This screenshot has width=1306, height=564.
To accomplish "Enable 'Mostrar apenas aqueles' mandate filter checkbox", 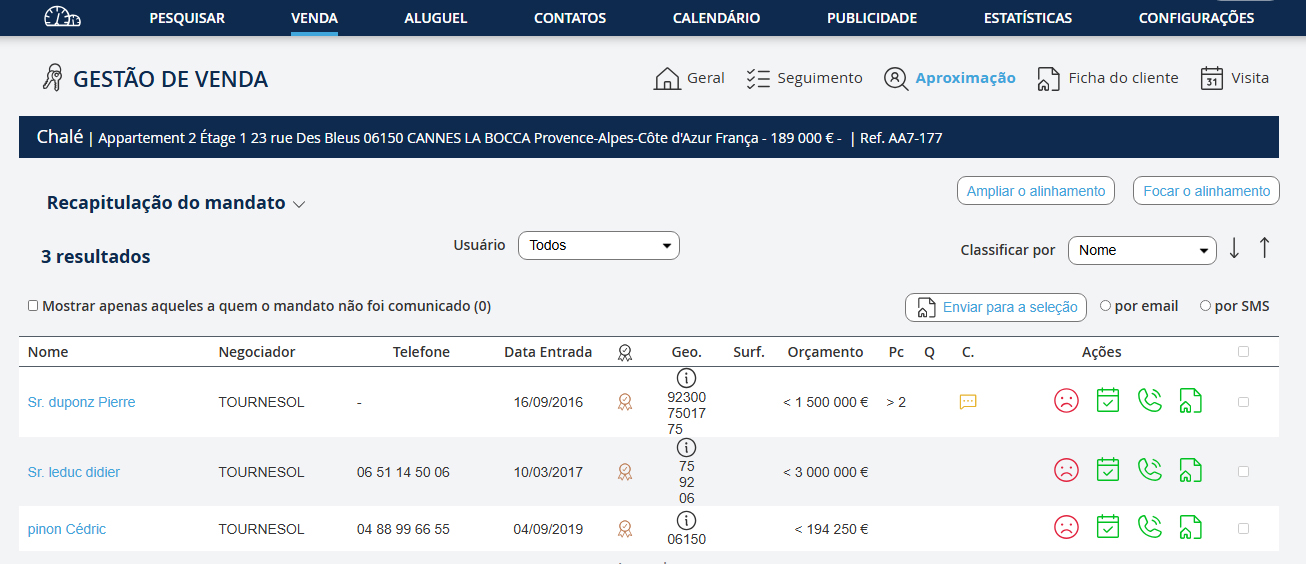I will (33, 306).
